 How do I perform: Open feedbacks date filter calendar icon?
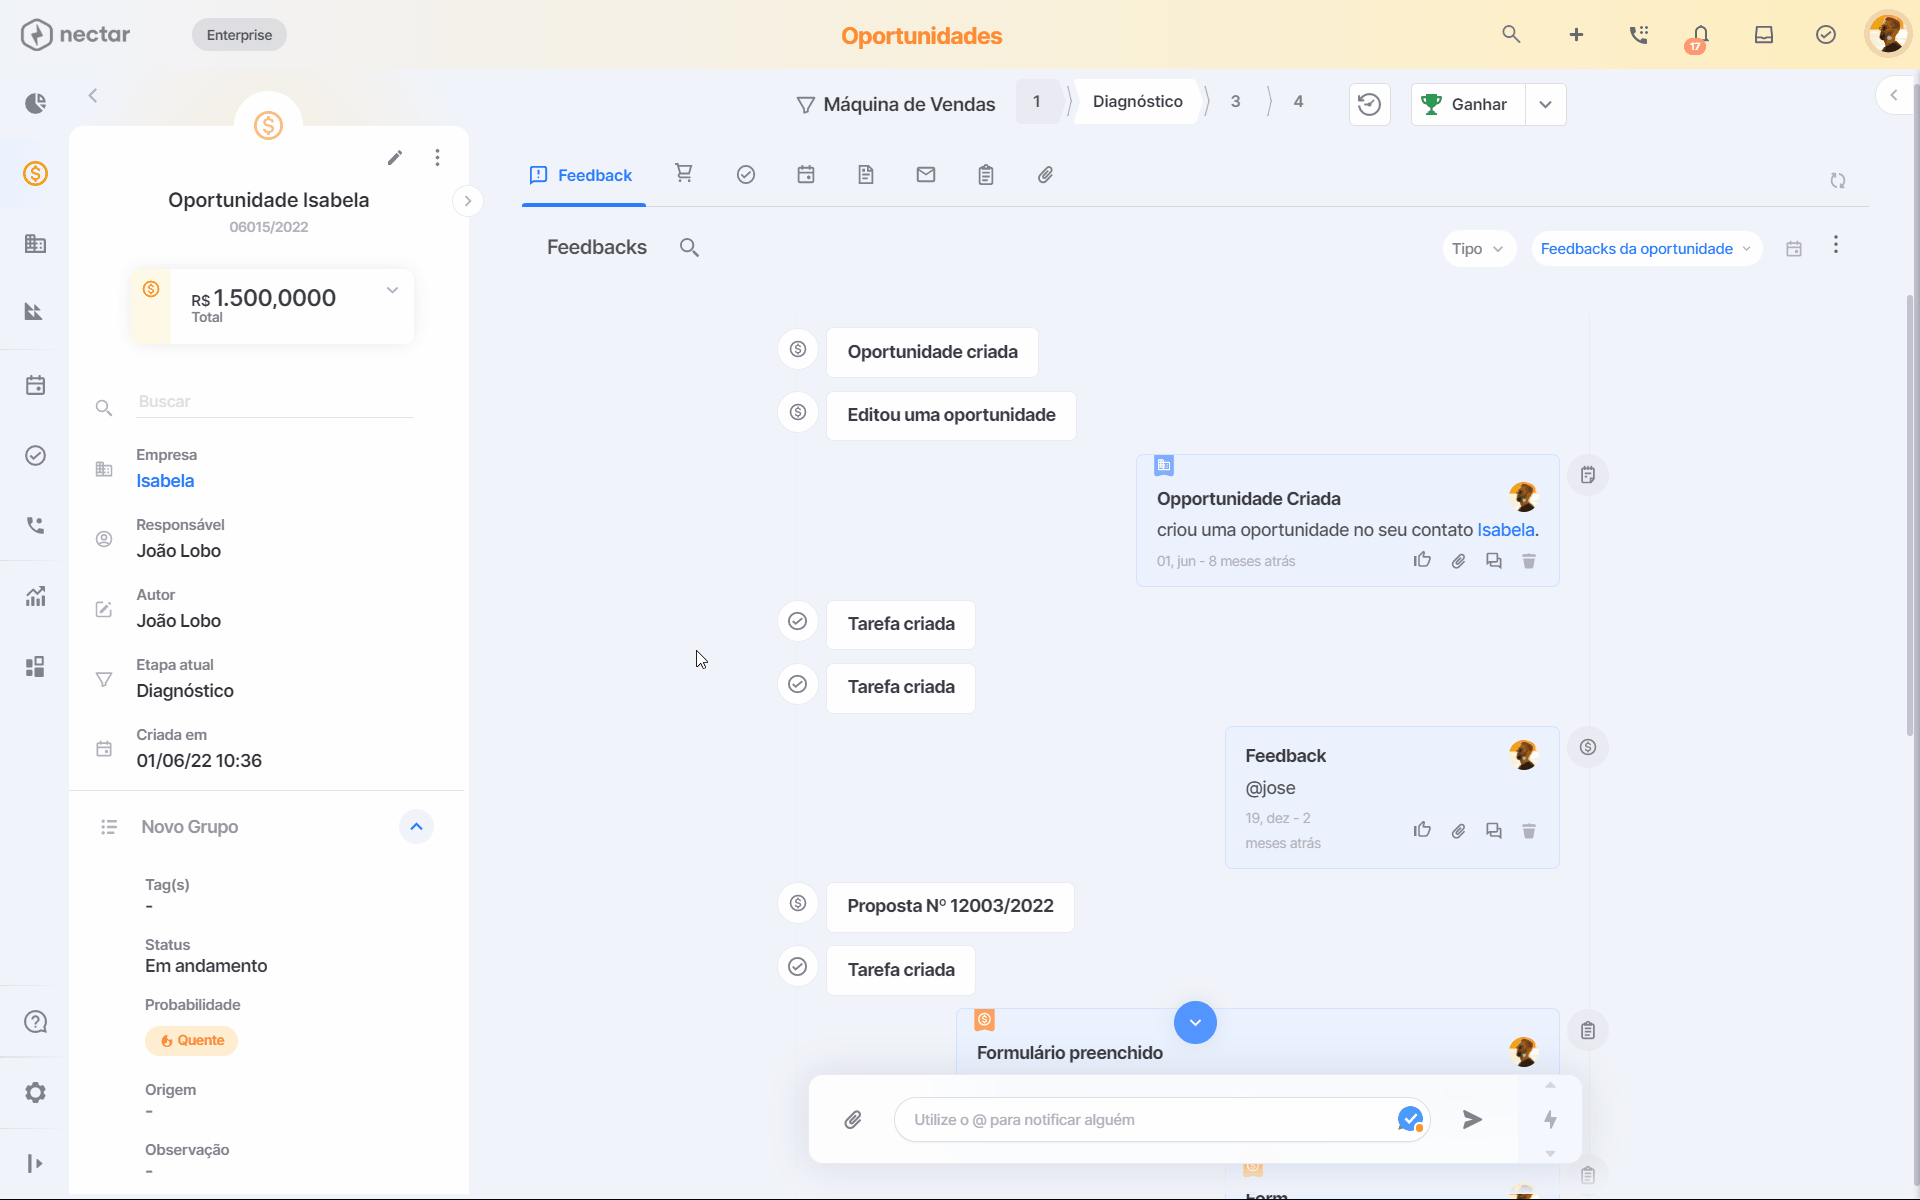click(1794, 249)
